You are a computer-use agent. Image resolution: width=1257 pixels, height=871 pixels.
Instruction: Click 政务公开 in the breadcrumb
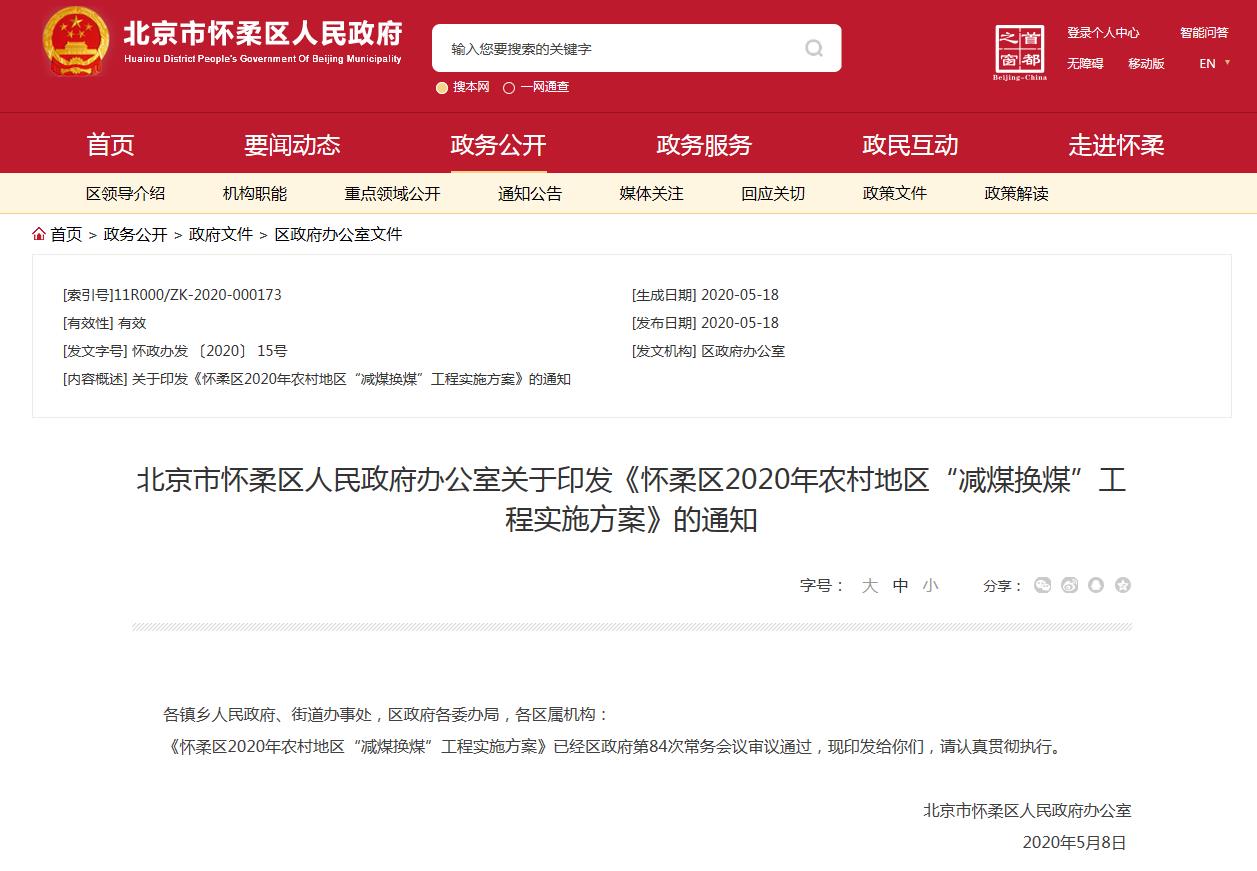(x=135, y=234)
